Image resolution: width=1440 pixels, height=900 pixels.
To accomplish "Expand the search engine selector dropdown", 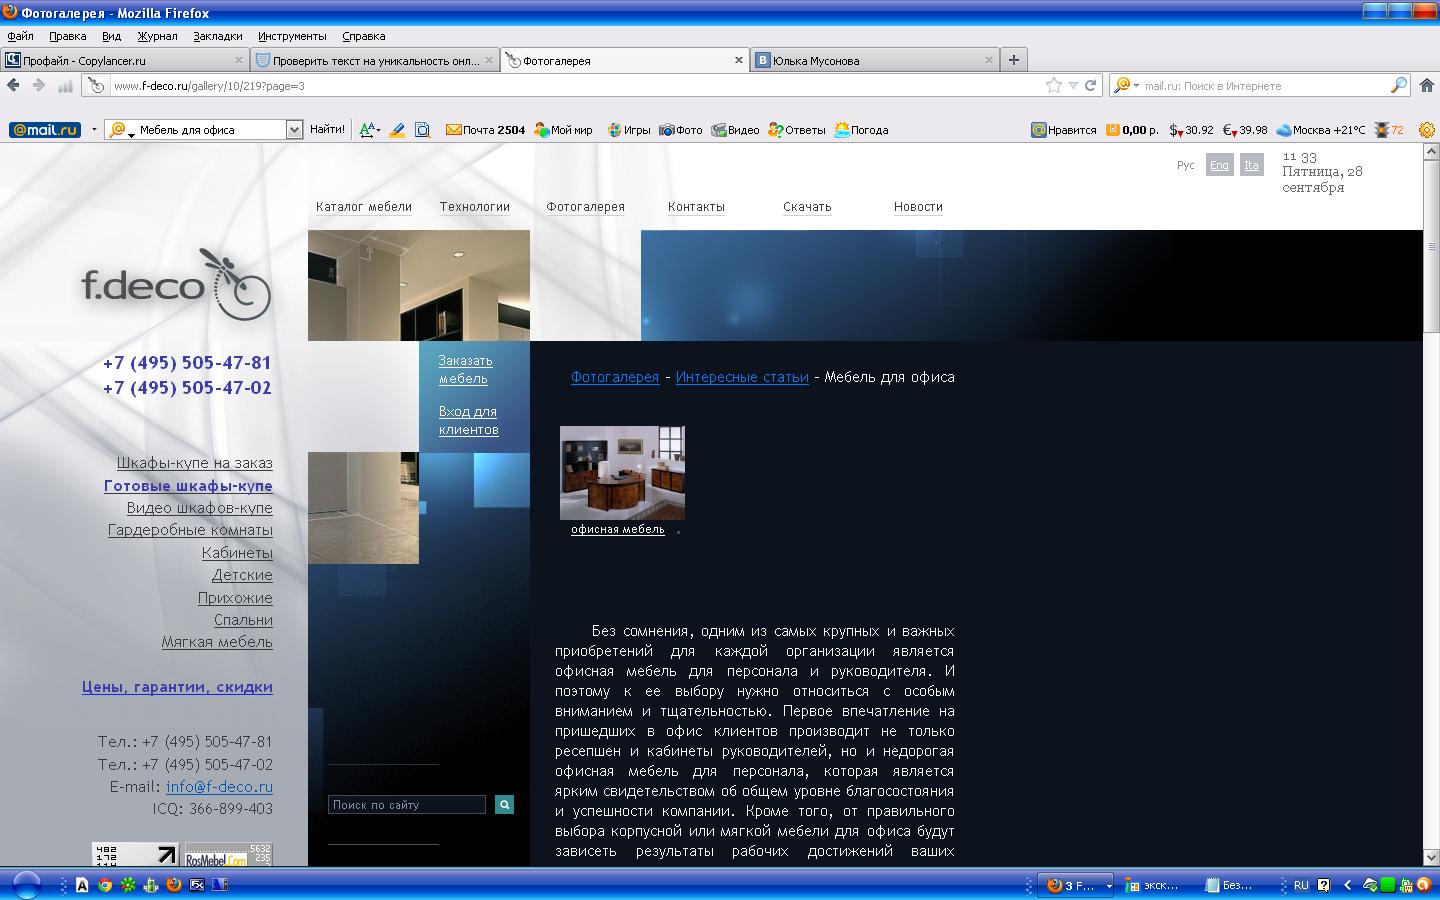I will tap(1136, 86).
